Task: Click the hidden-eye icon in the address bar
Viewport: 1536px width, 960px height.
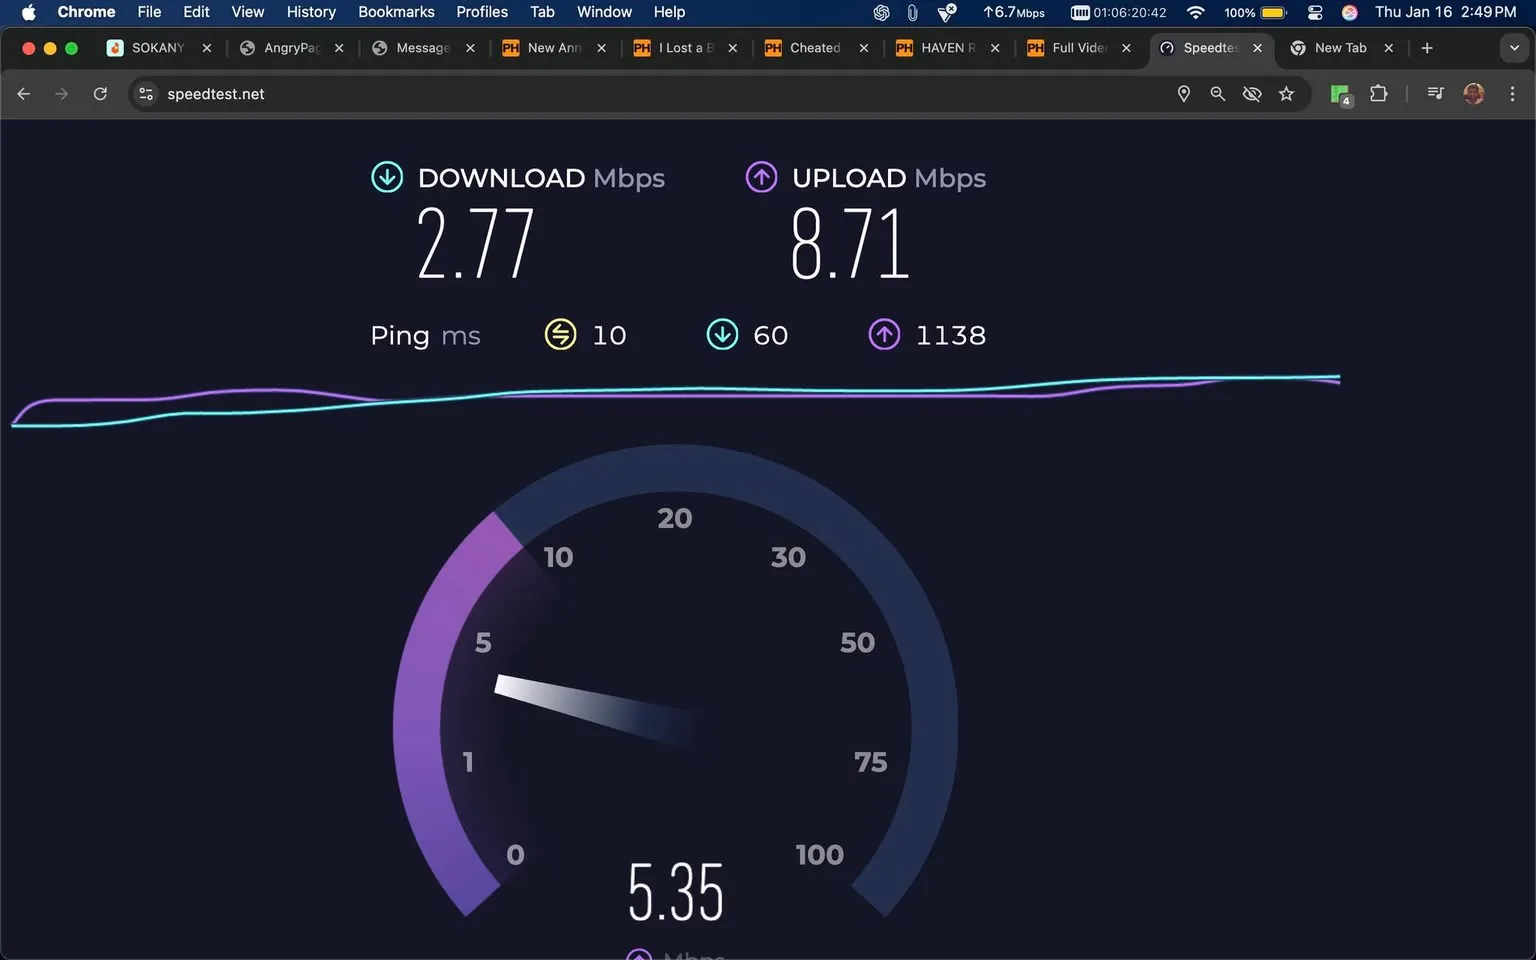Action: click(x=1251, y=93)
